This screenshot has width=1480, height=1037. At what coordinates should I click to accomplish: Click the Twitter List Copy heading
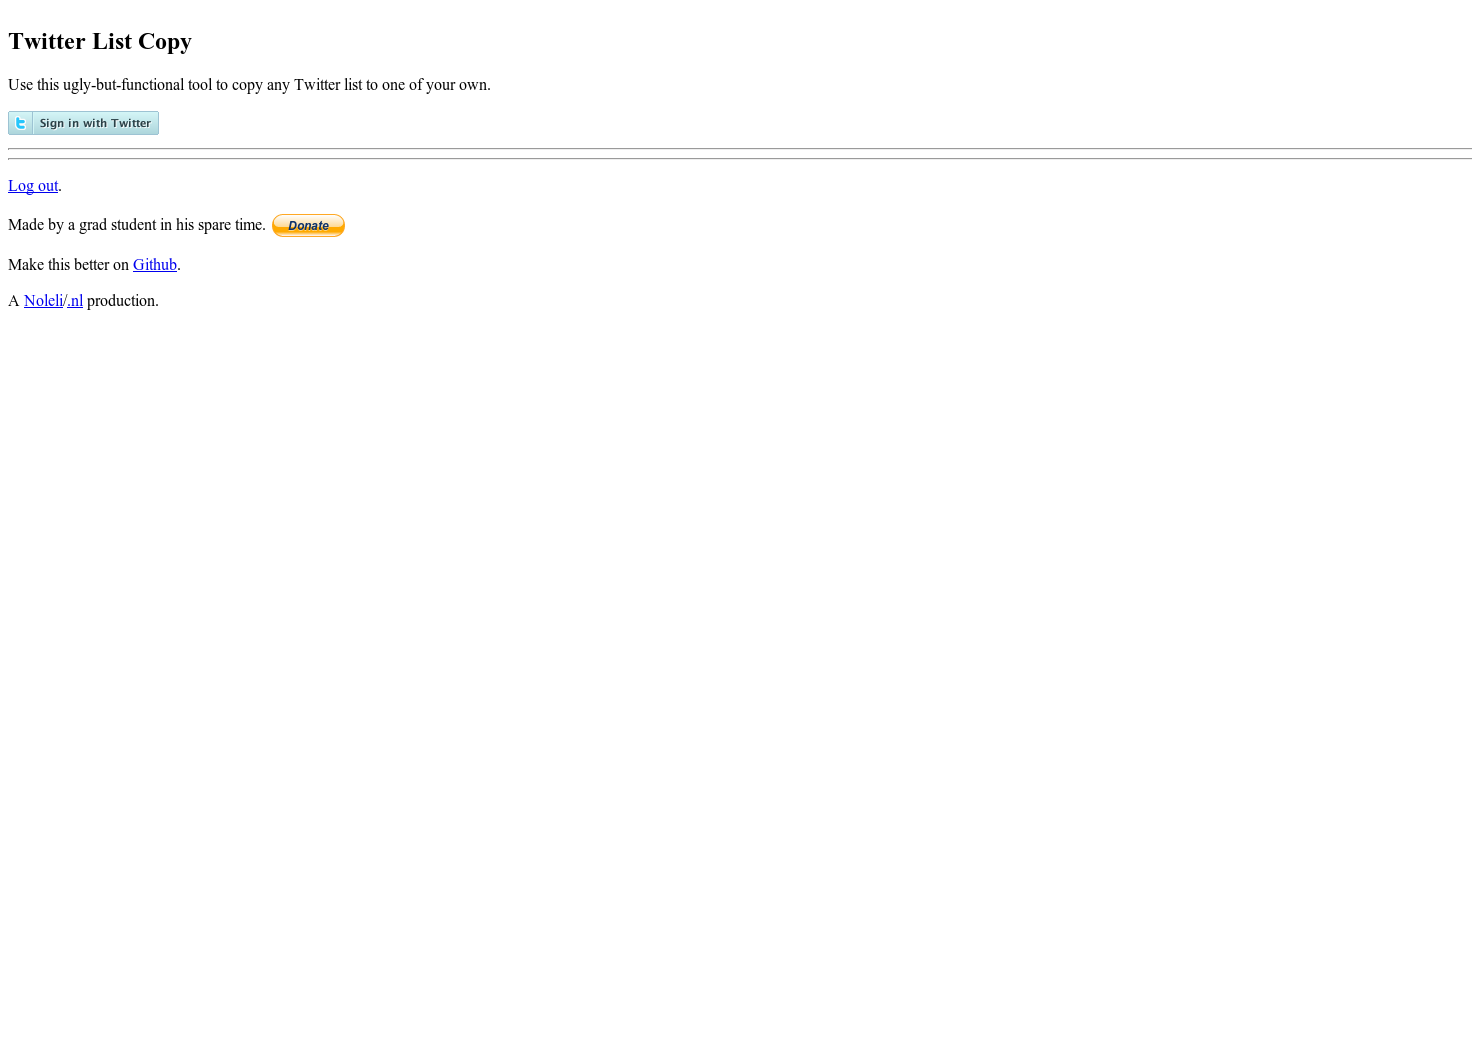[99, 41]
